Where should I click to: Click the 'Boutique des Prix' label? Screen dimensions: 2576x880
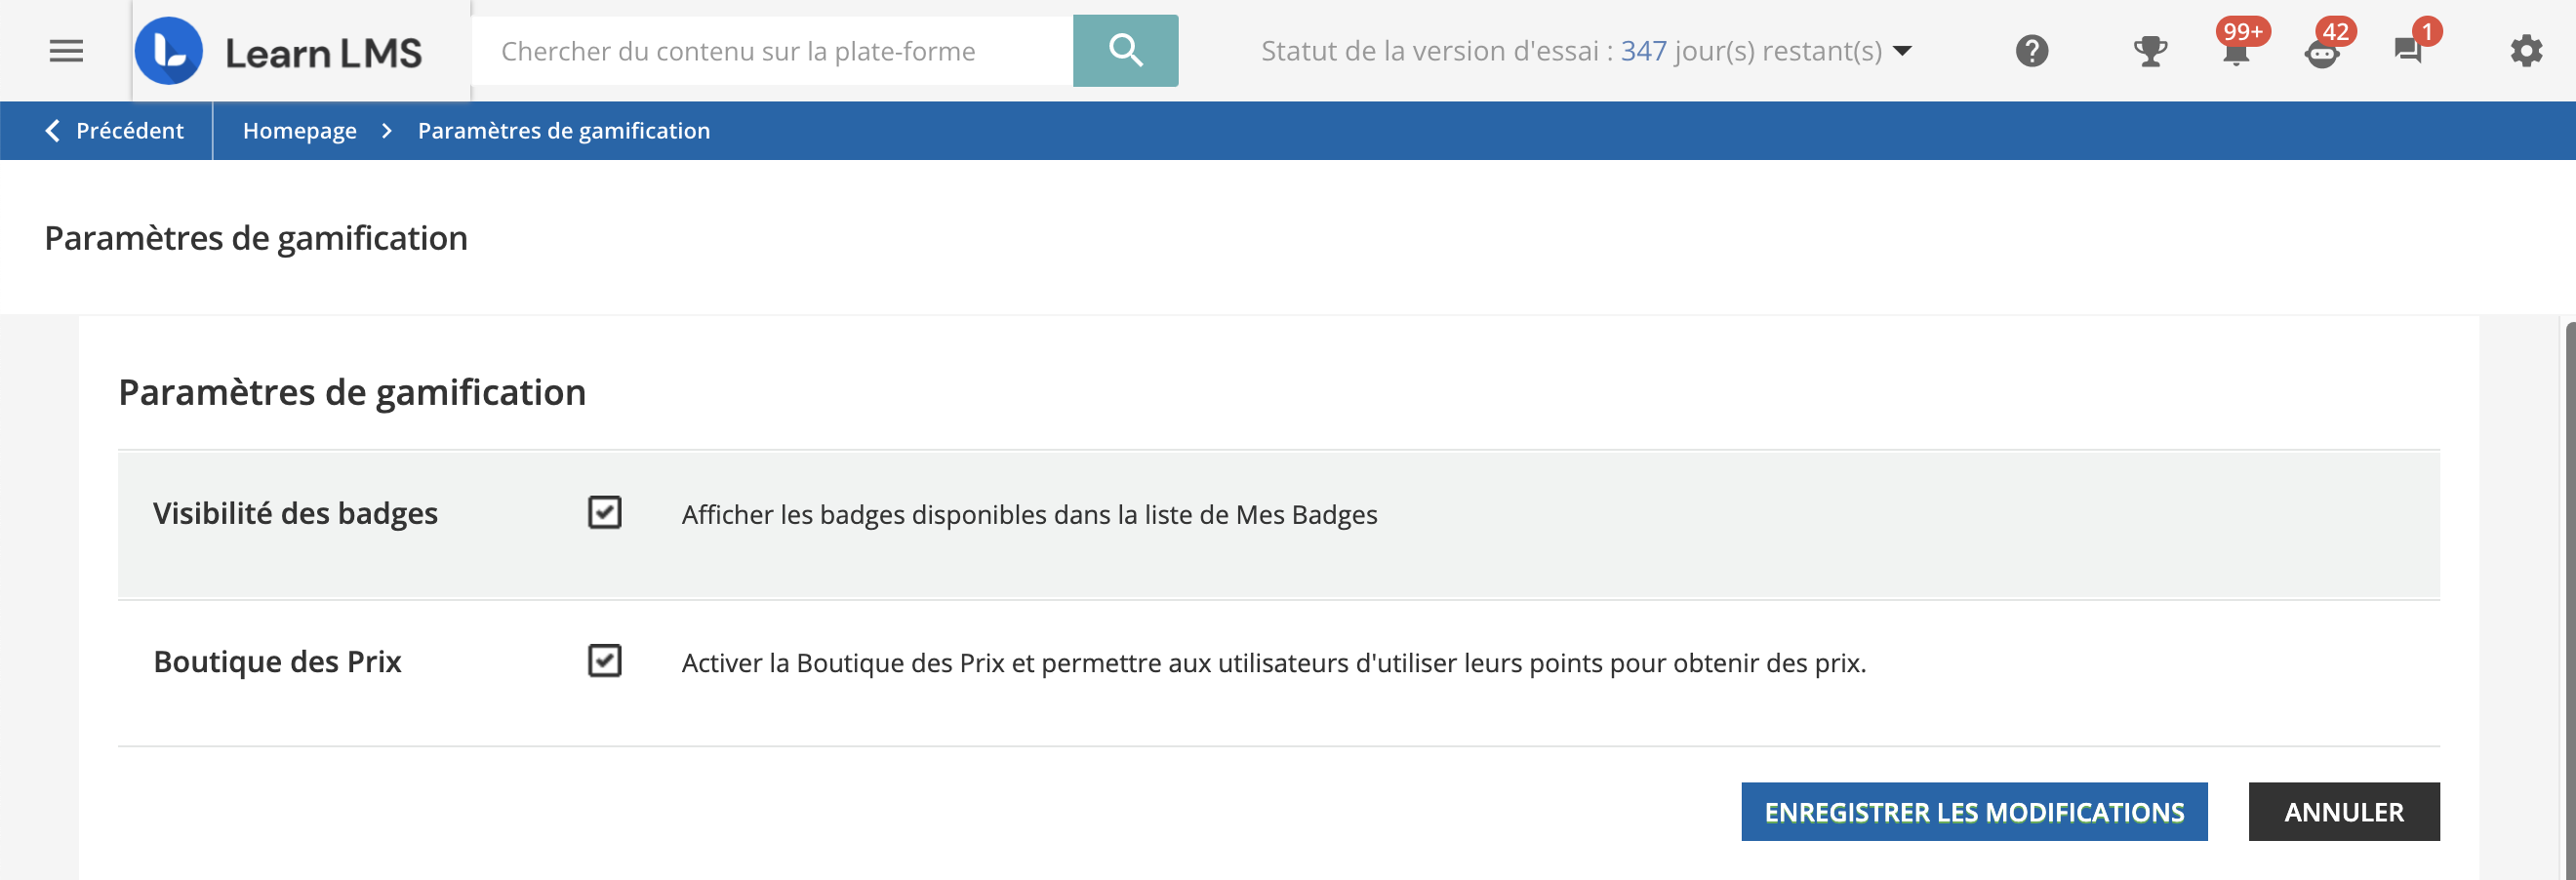click(x=277, y=661)
